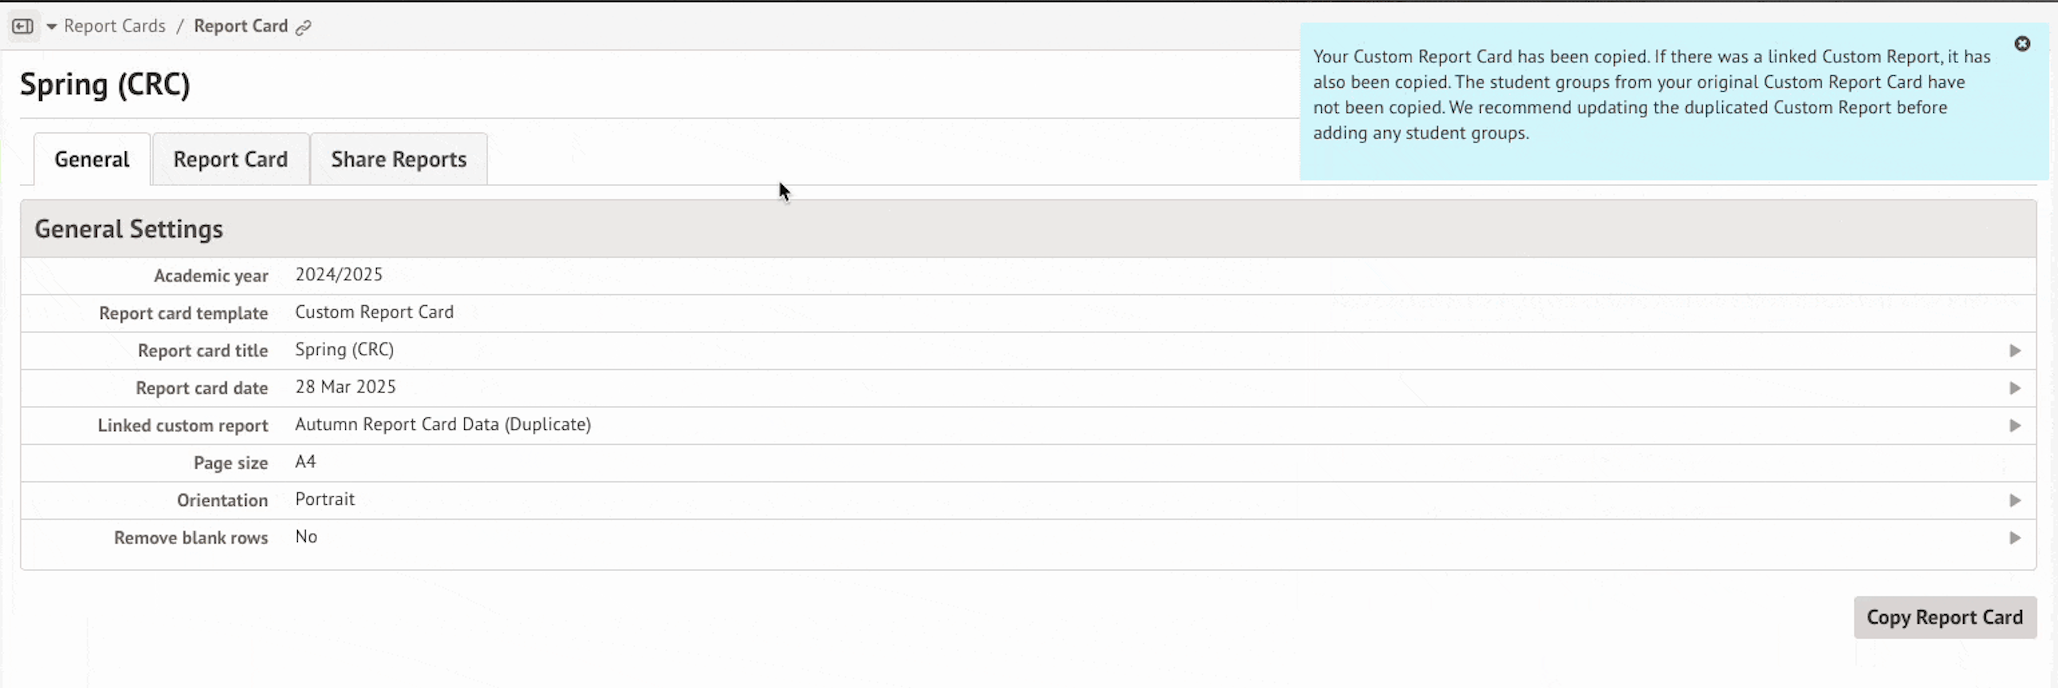Switch to the General tab
Screen dimensions: 2058x688
[92, 160]
